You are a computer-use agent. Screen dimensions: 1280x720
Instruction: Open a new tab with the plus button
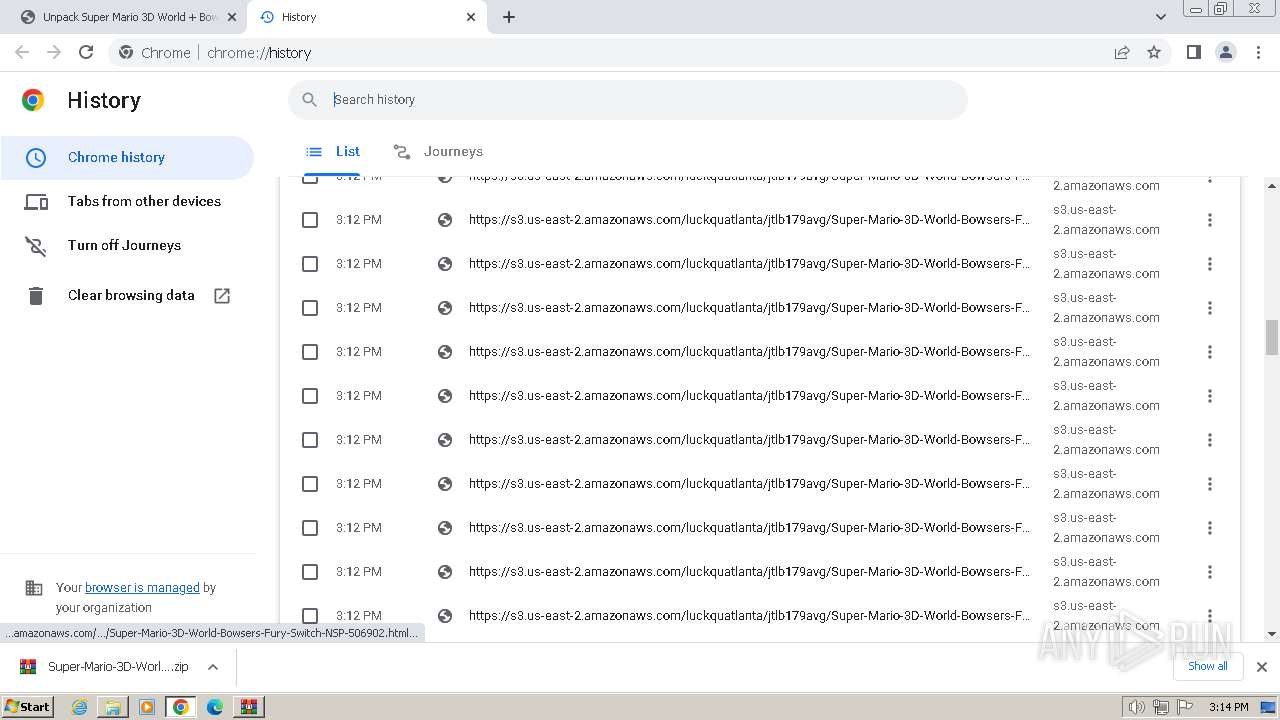[x=509, y=17]
